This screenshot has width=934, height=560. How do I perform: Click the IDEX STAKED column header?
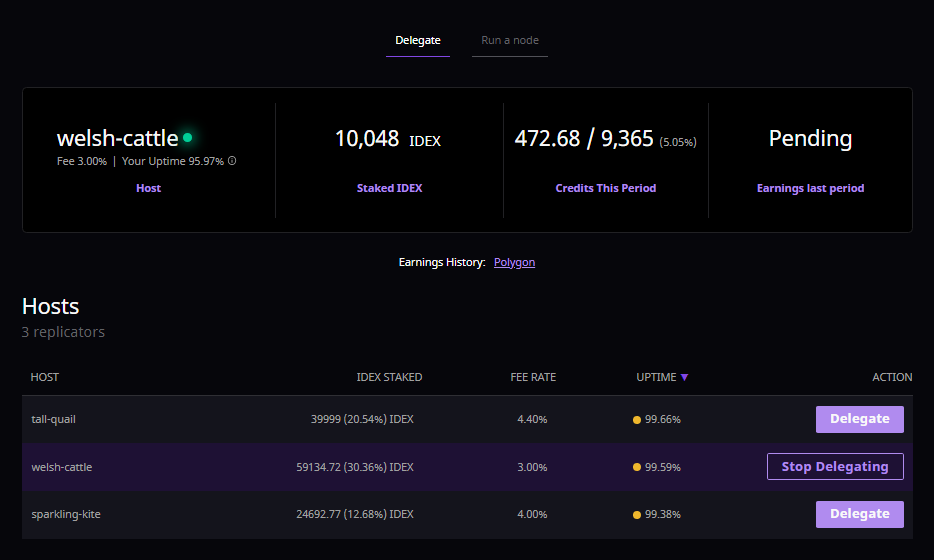point(389,377)
